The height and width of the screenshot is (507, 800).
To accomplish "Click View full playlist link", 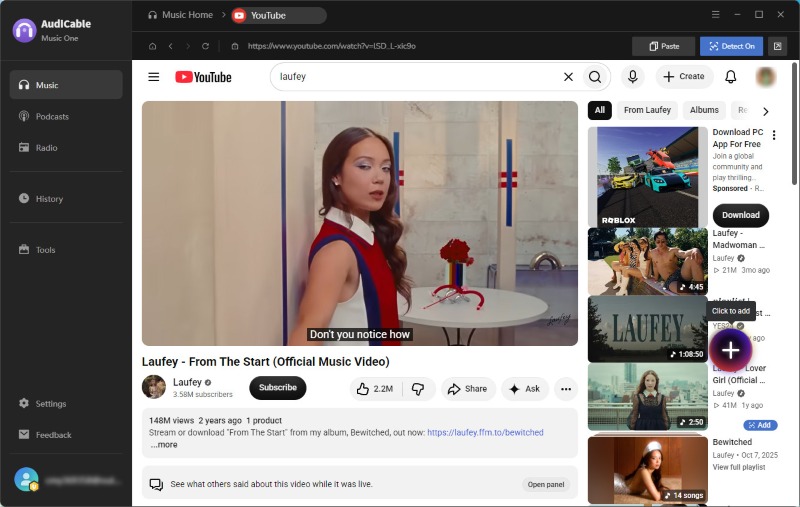I will point(739,467).
